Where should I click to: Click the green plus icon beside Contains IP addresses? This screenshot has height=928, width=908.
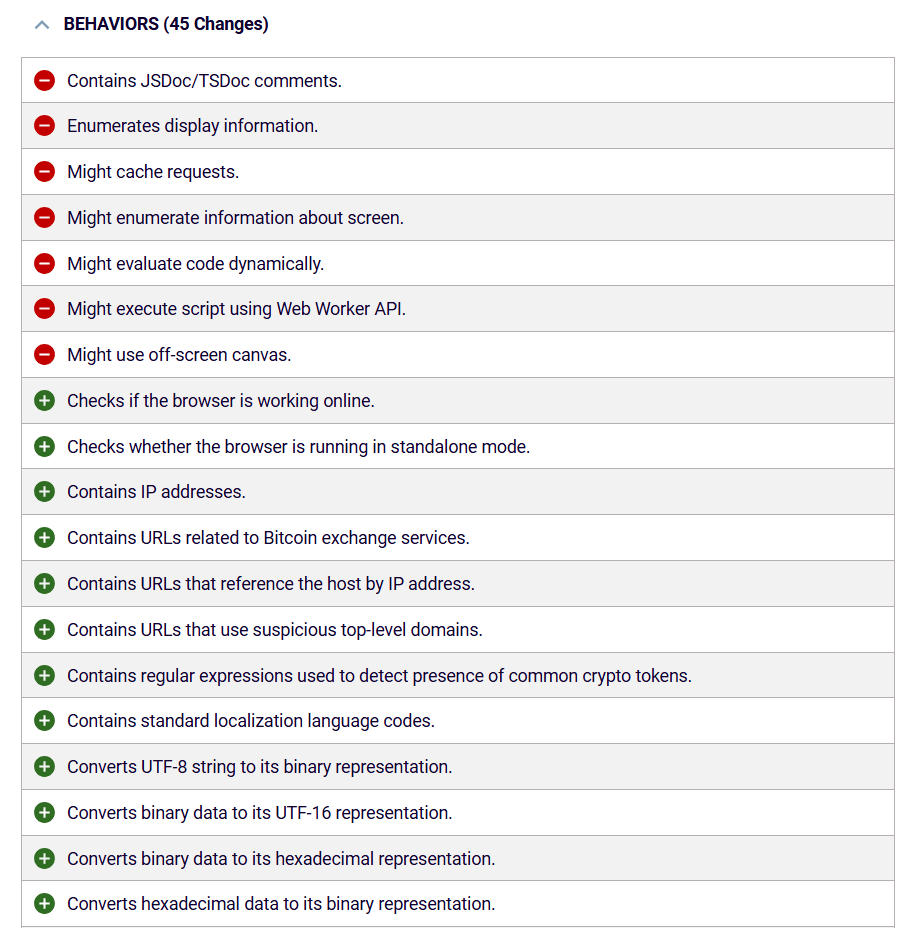pyautogui.click(x=44, y=491)
